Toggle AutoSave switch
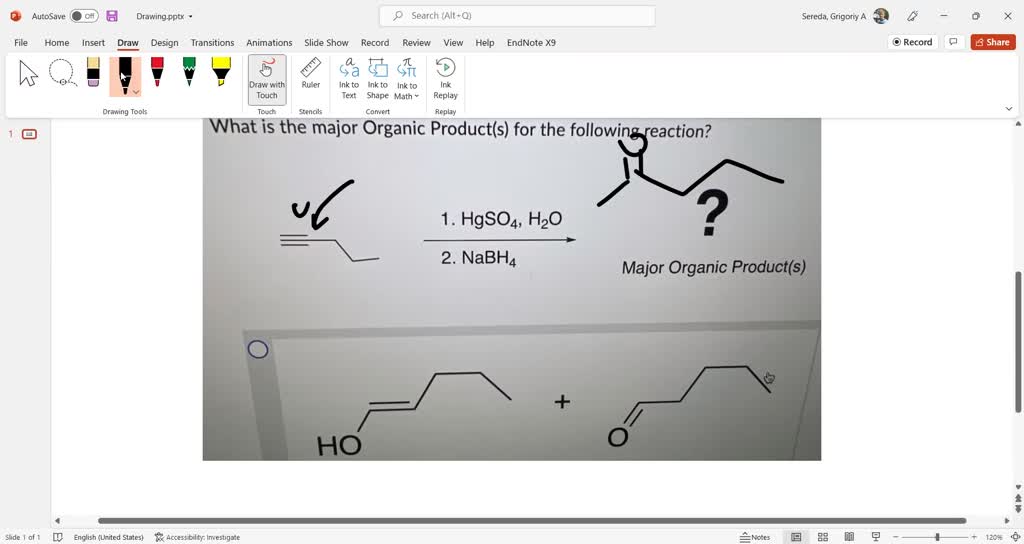Image resolution: width=1024 pixels, height=544 pixels. click(84, 16)
